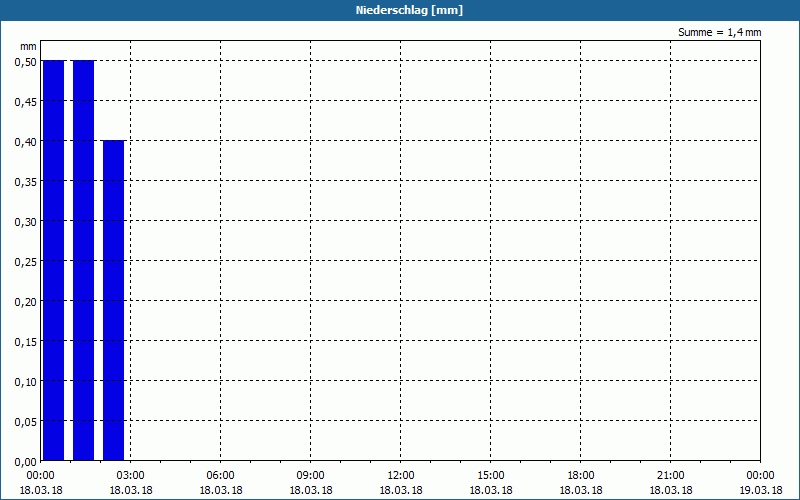Click the first blue bar at 00:00
Screen dimensions: 800x500
tap(53, 260)
